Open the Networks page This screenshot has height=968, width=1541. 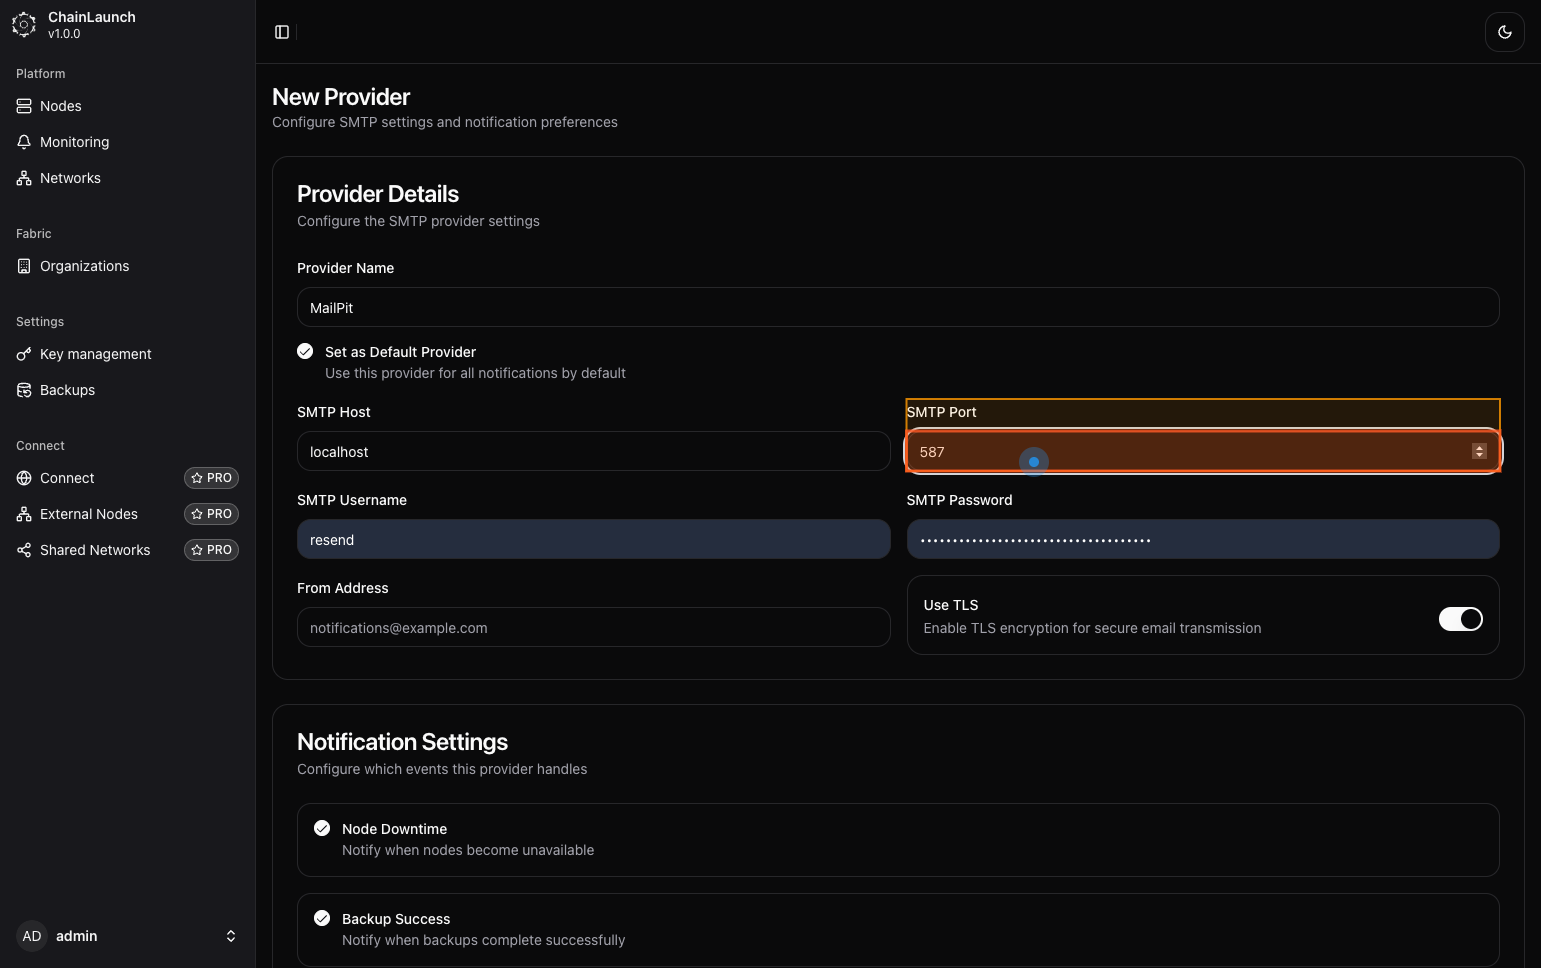pyautogui.click(x=70, y=178)
